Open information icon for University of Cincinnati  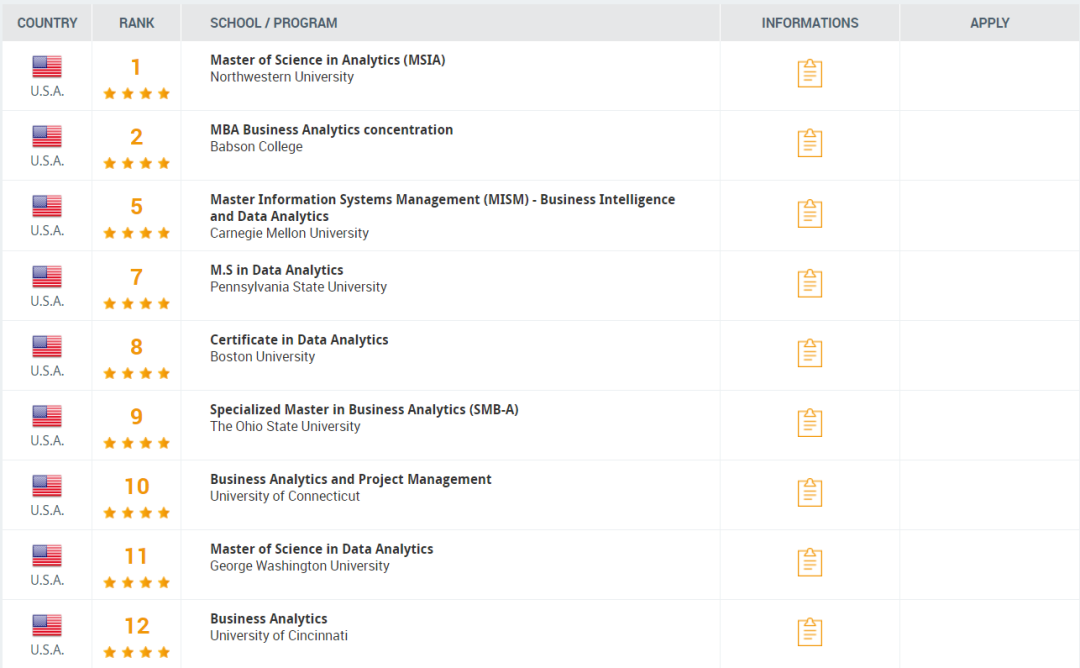(809, 632)
